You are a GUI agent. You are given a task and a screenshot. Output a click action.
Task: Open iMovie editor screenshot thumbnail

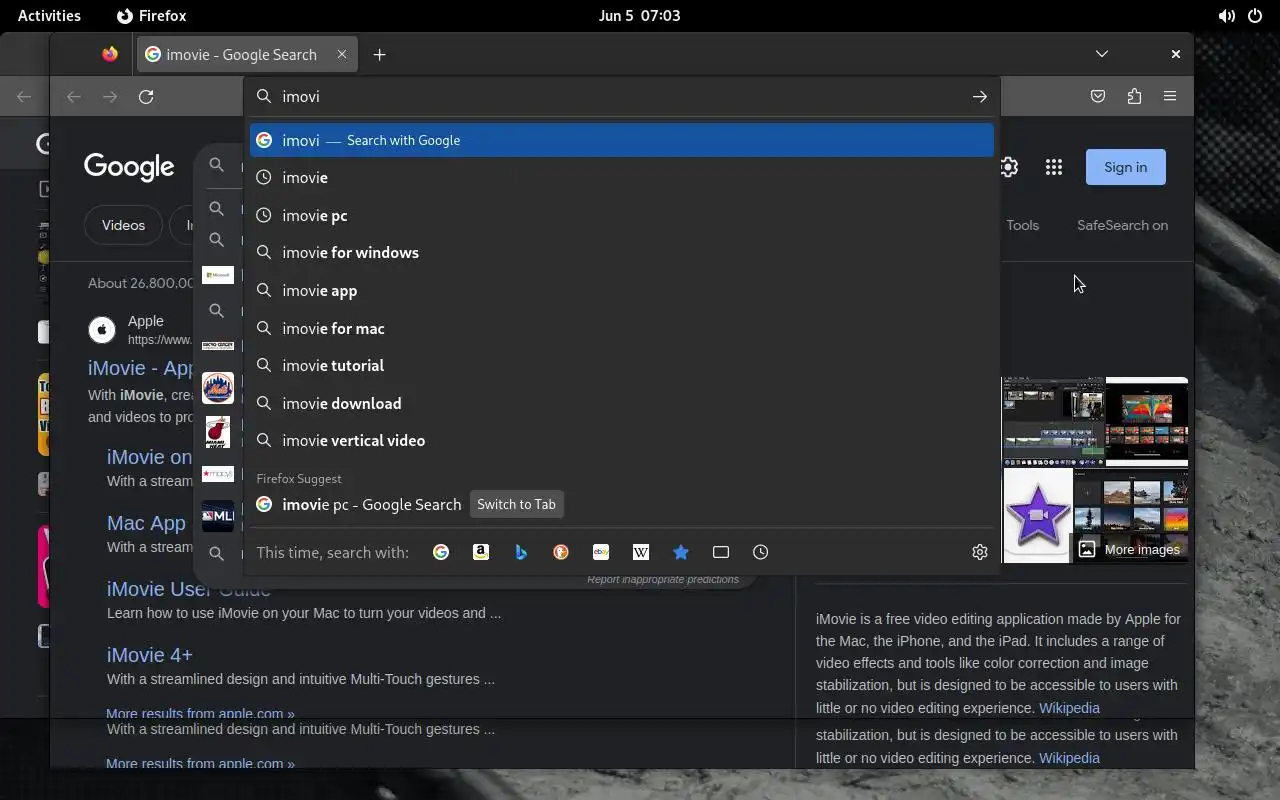click(x=1053, y=422)
